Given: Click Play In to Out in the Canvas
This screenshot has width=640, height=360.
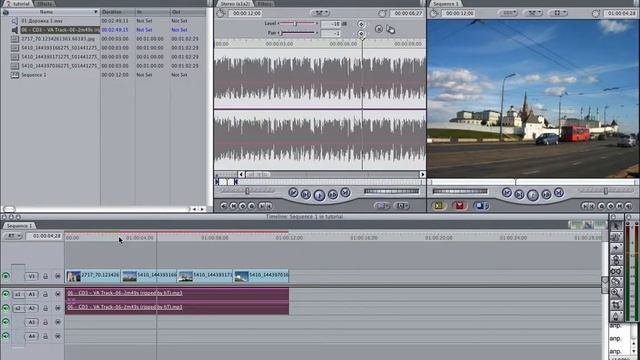Looking at the screenshot, I should (x=519, y=195).
